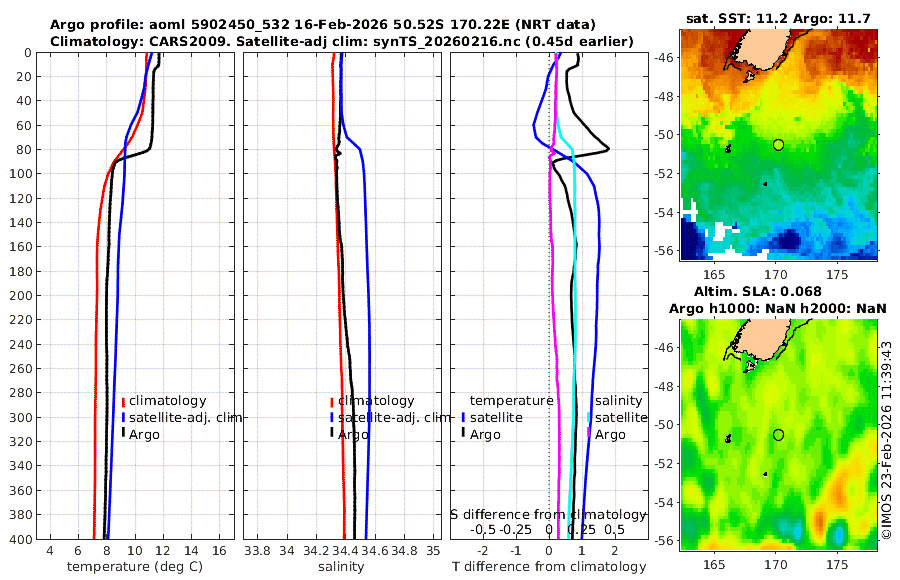Viewport: 900px width, 580px height.
Task: Click the IMOS copyright timestamp text
Action: tap(886, 440)
